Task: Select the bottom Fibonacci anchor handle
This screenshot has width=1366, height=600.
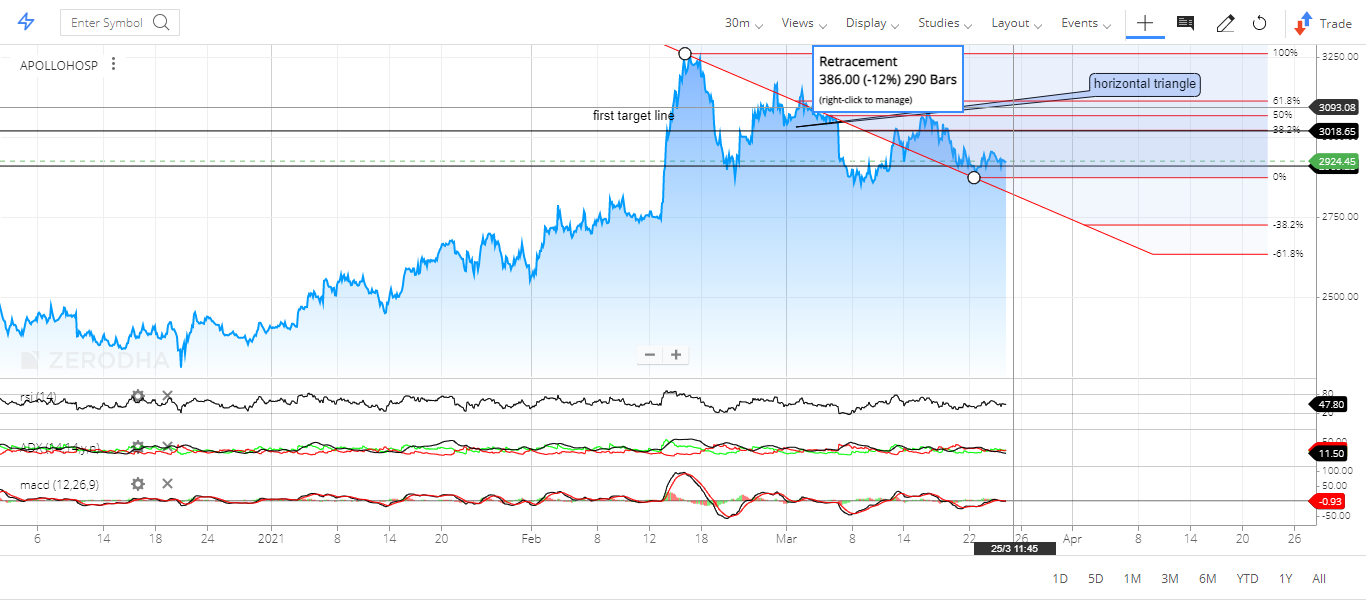Action: click(974, 177)
